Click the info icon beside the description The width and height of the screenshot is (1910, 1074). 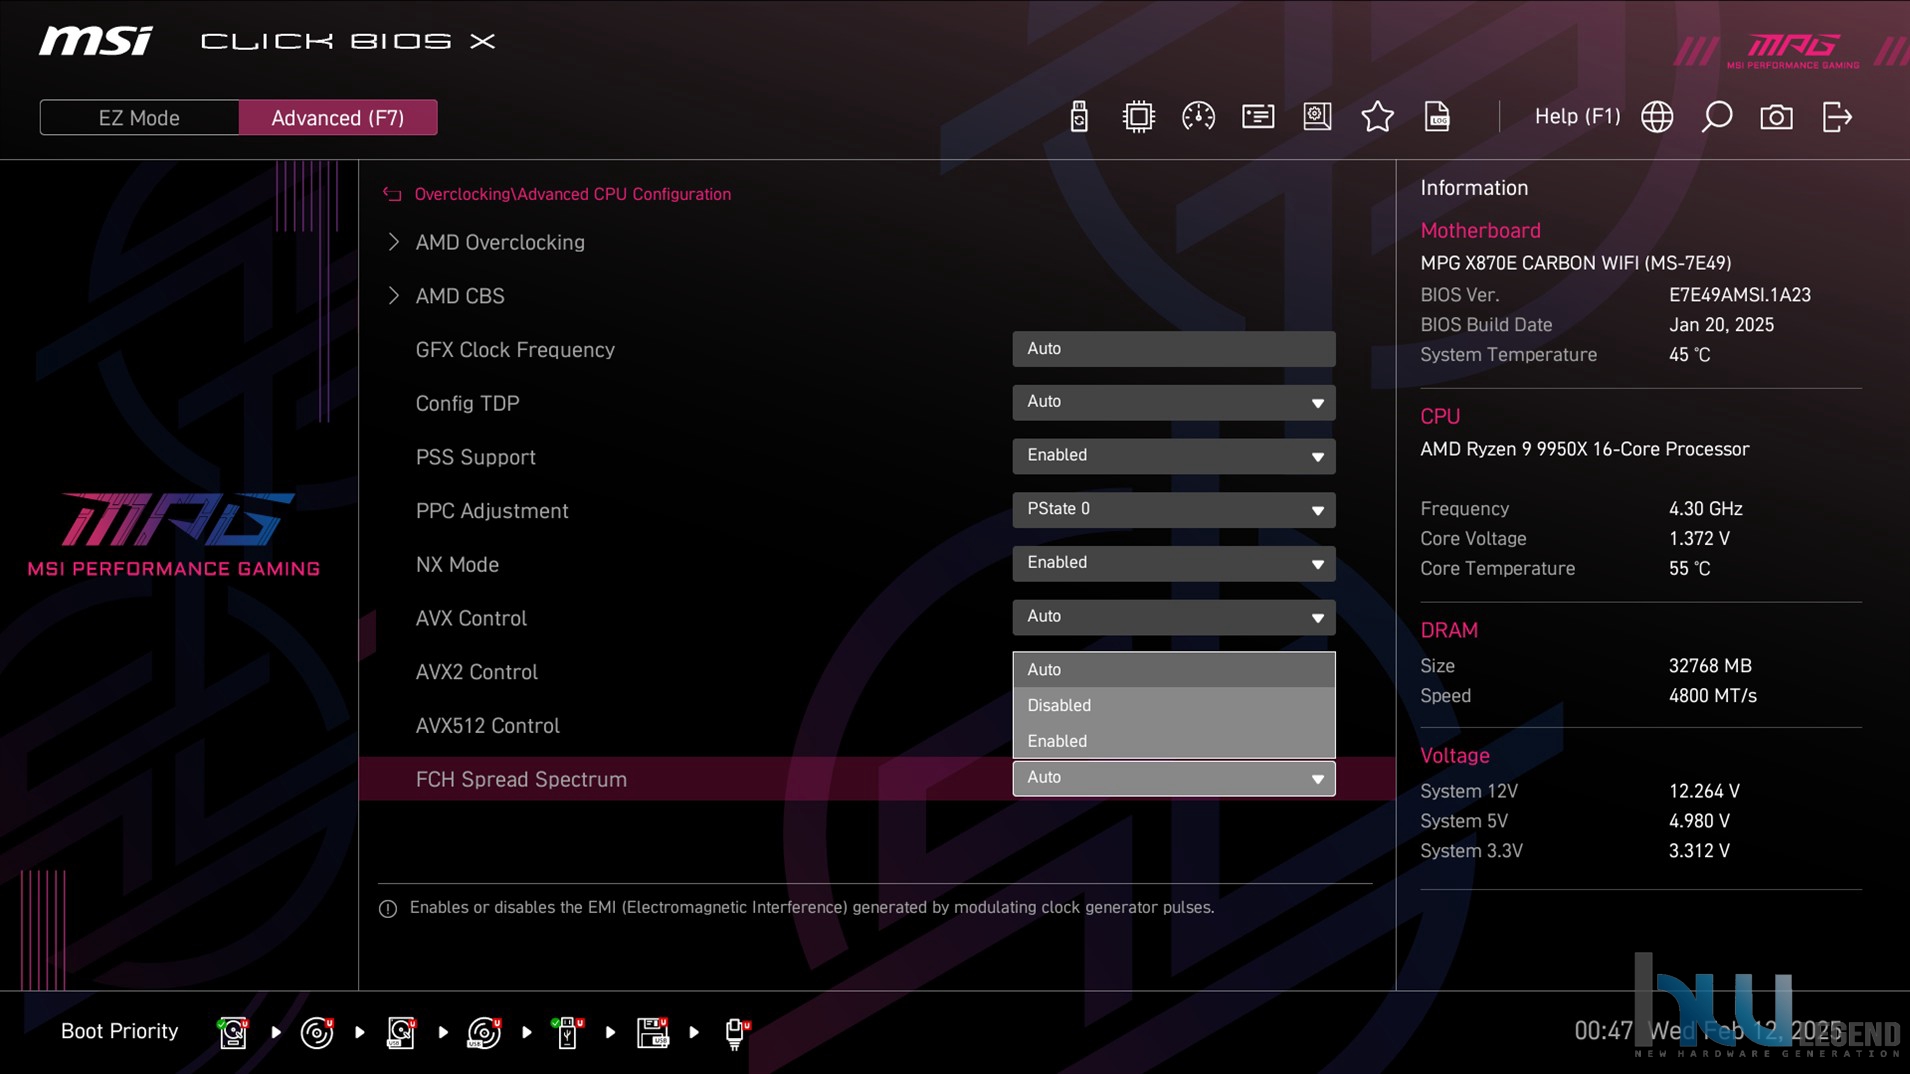click(x=388, y=908)
